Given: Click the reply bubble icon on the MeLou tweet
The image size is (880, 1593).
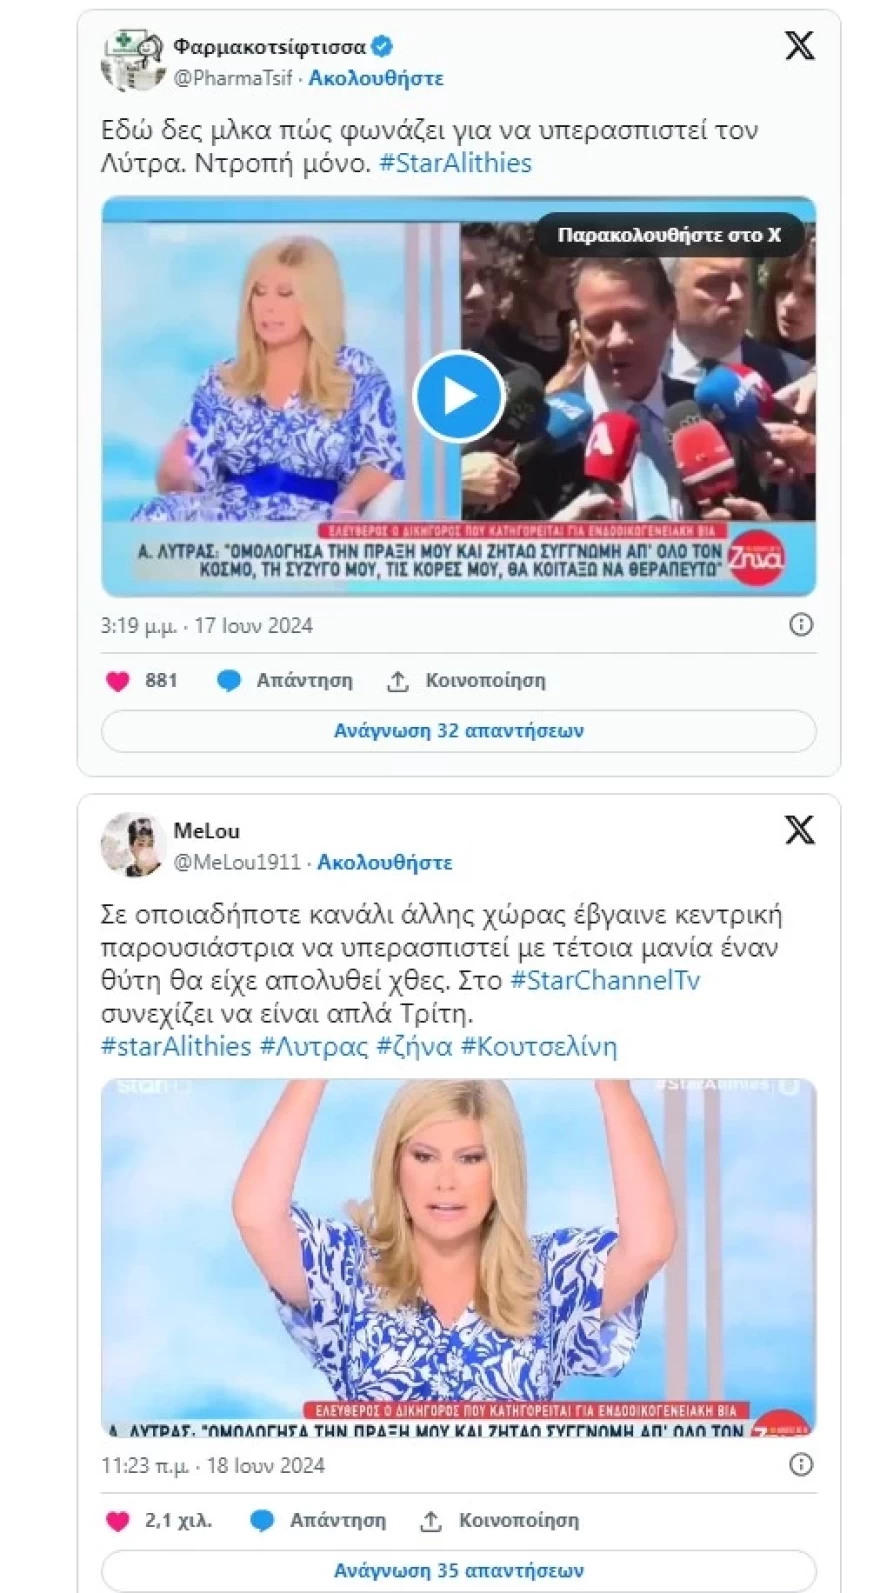Looking at the screenshot, I should pos(262,1521).
